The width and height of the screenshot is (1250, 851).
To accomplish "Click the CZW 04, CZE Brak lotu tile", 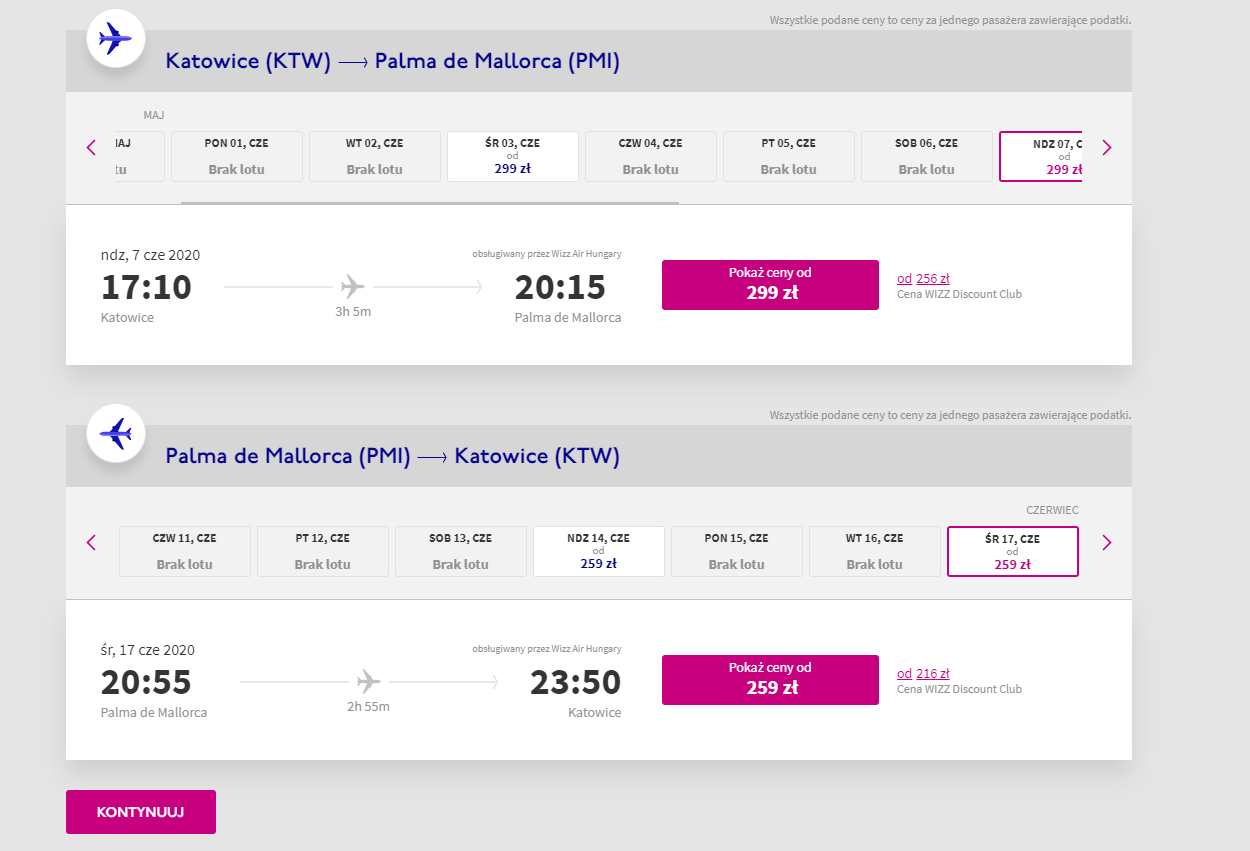I will 650,156.
